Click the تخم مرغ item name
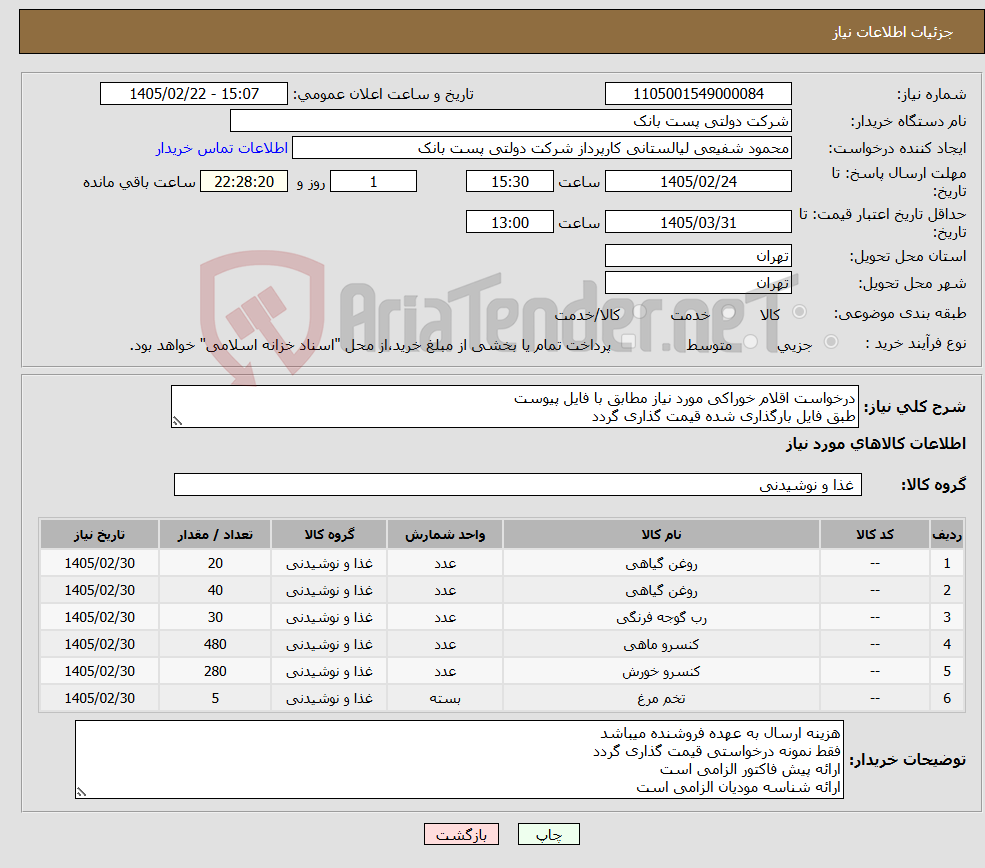The width and height of the screenshot is (985, 868). 661,698
